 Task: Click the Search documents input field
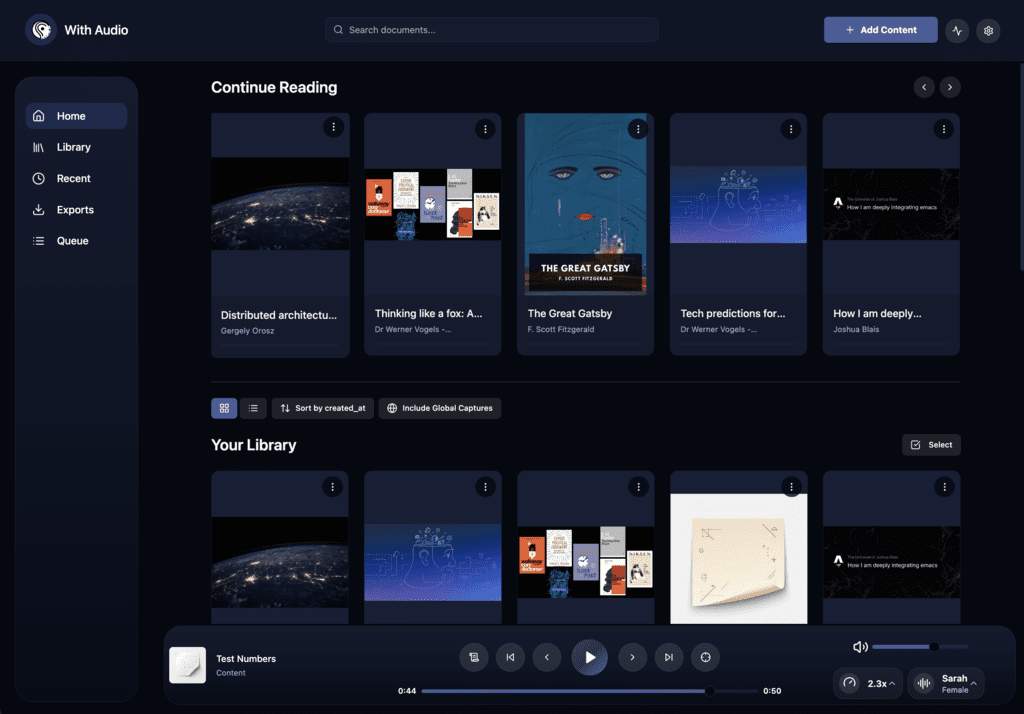tap(491, 30)
